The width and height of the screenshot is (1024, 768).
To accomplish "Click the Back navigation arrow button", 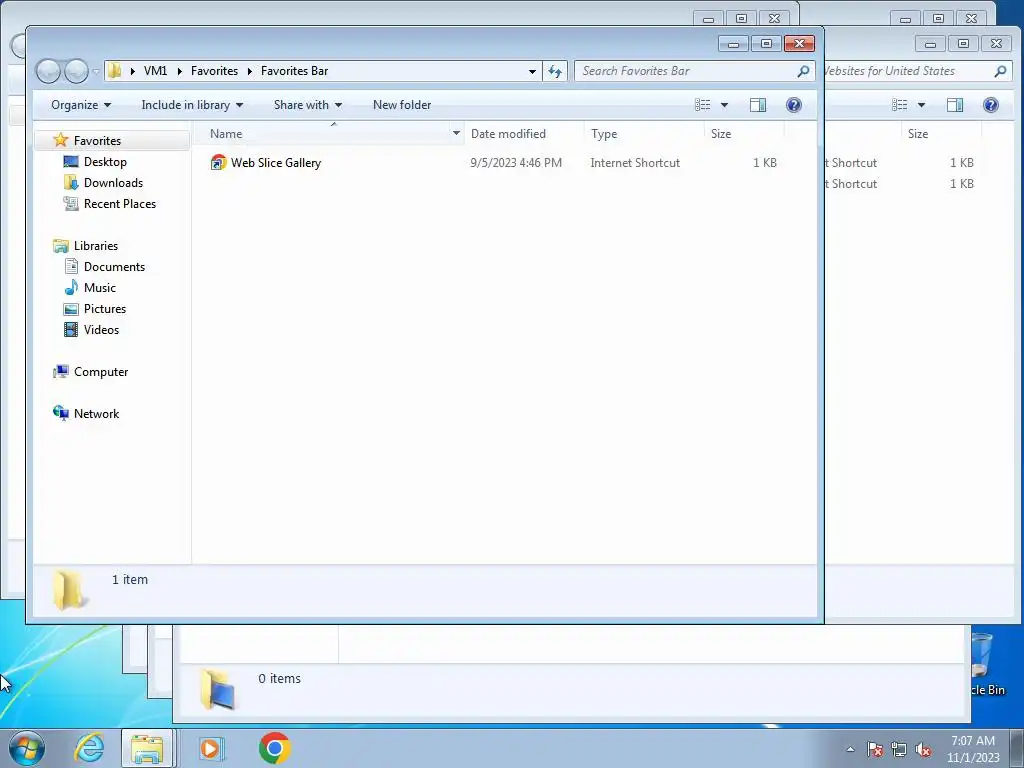I will (48, 71).
